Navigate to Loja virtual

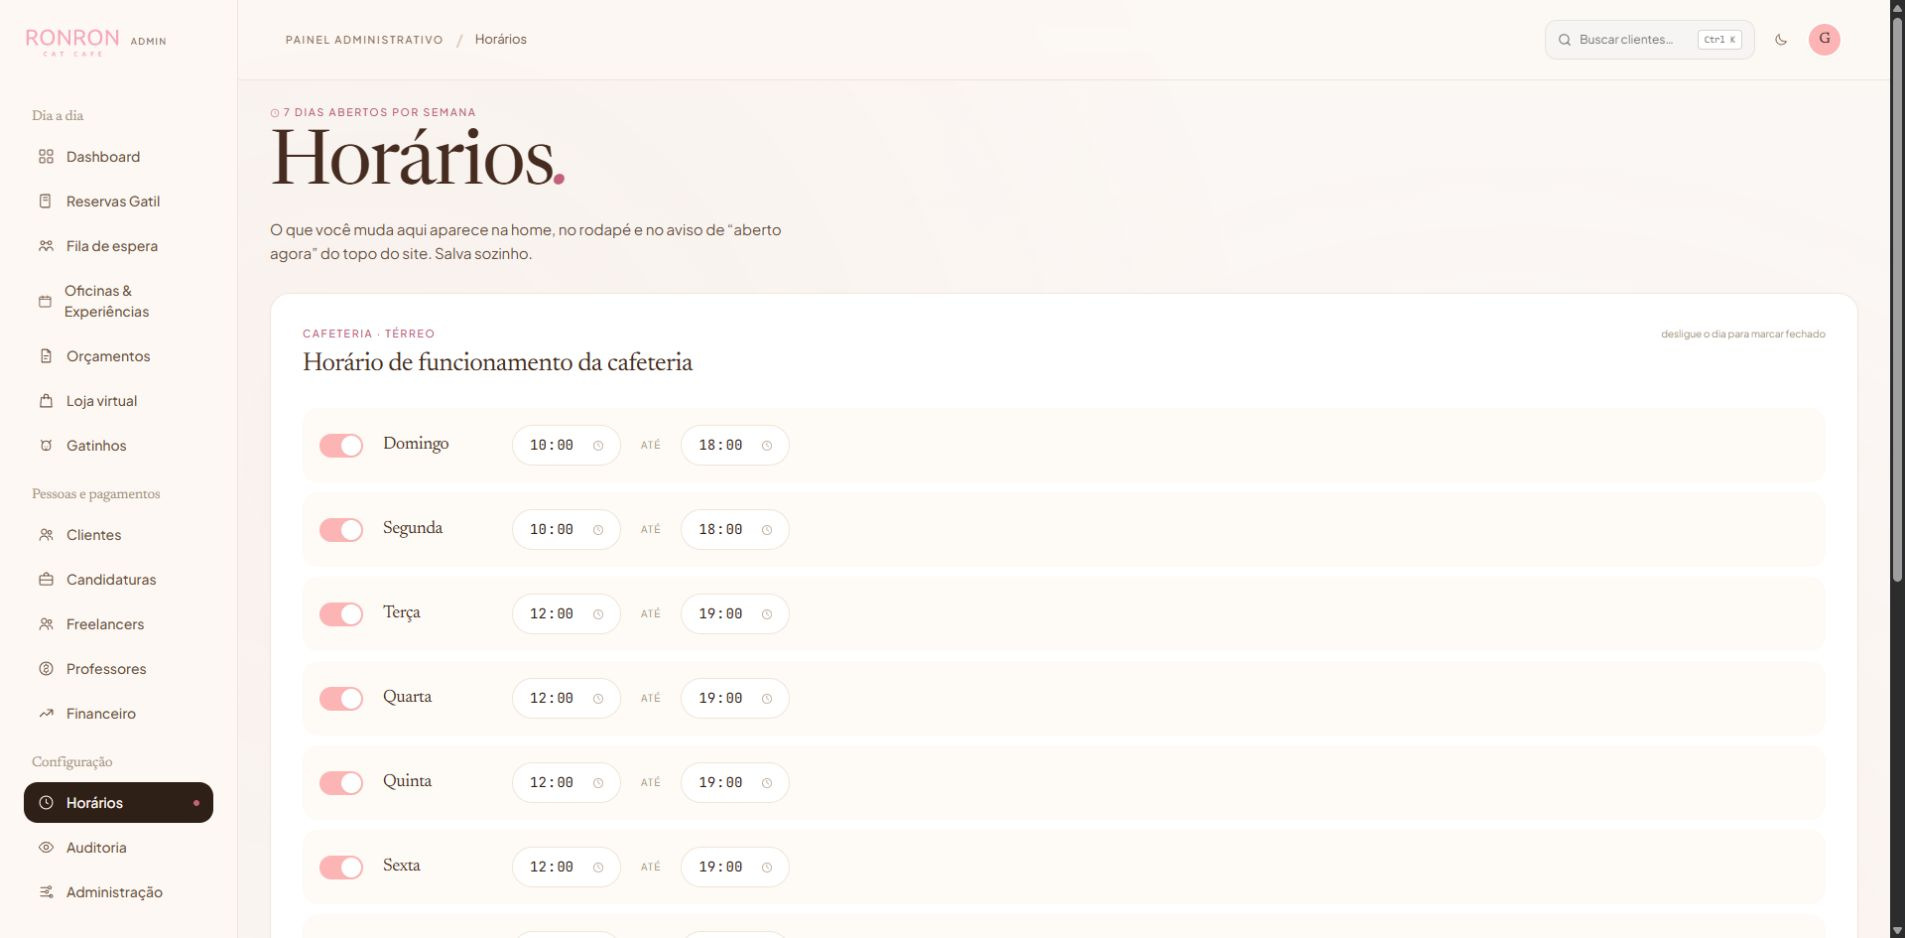118,401
